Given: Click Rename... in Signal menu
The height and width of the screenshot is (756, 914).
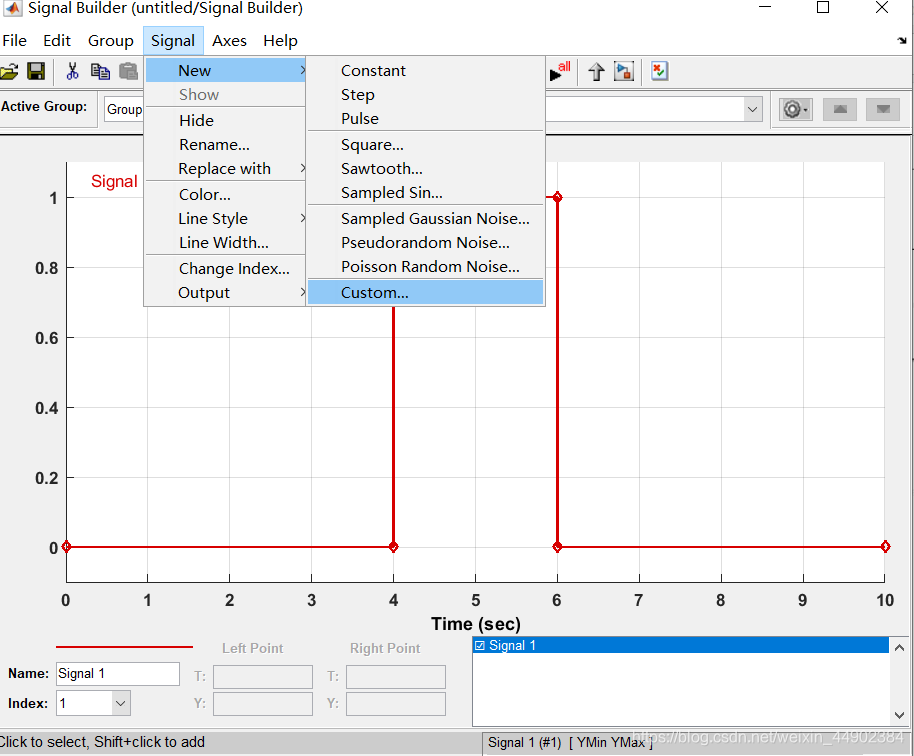Looking at the screenshot, I should (225, 145).
